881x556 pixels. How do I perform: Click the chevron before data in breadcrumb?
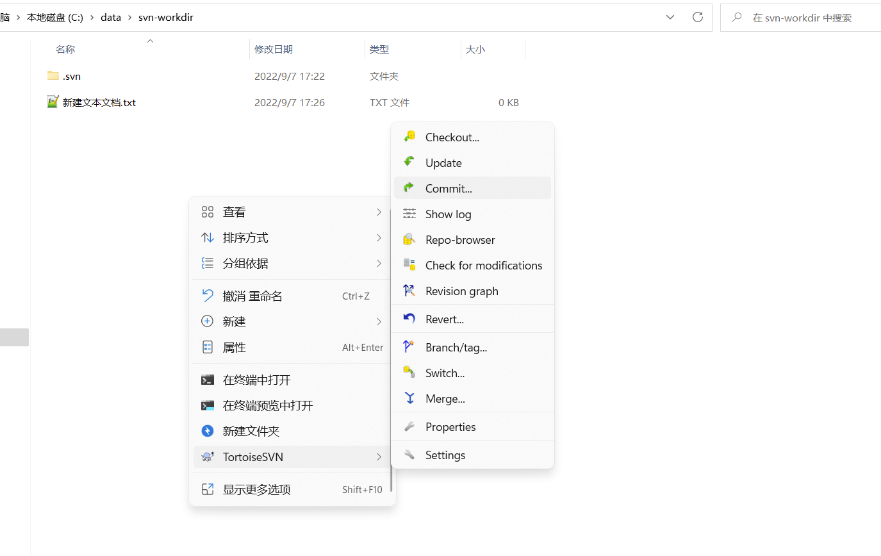92,17
